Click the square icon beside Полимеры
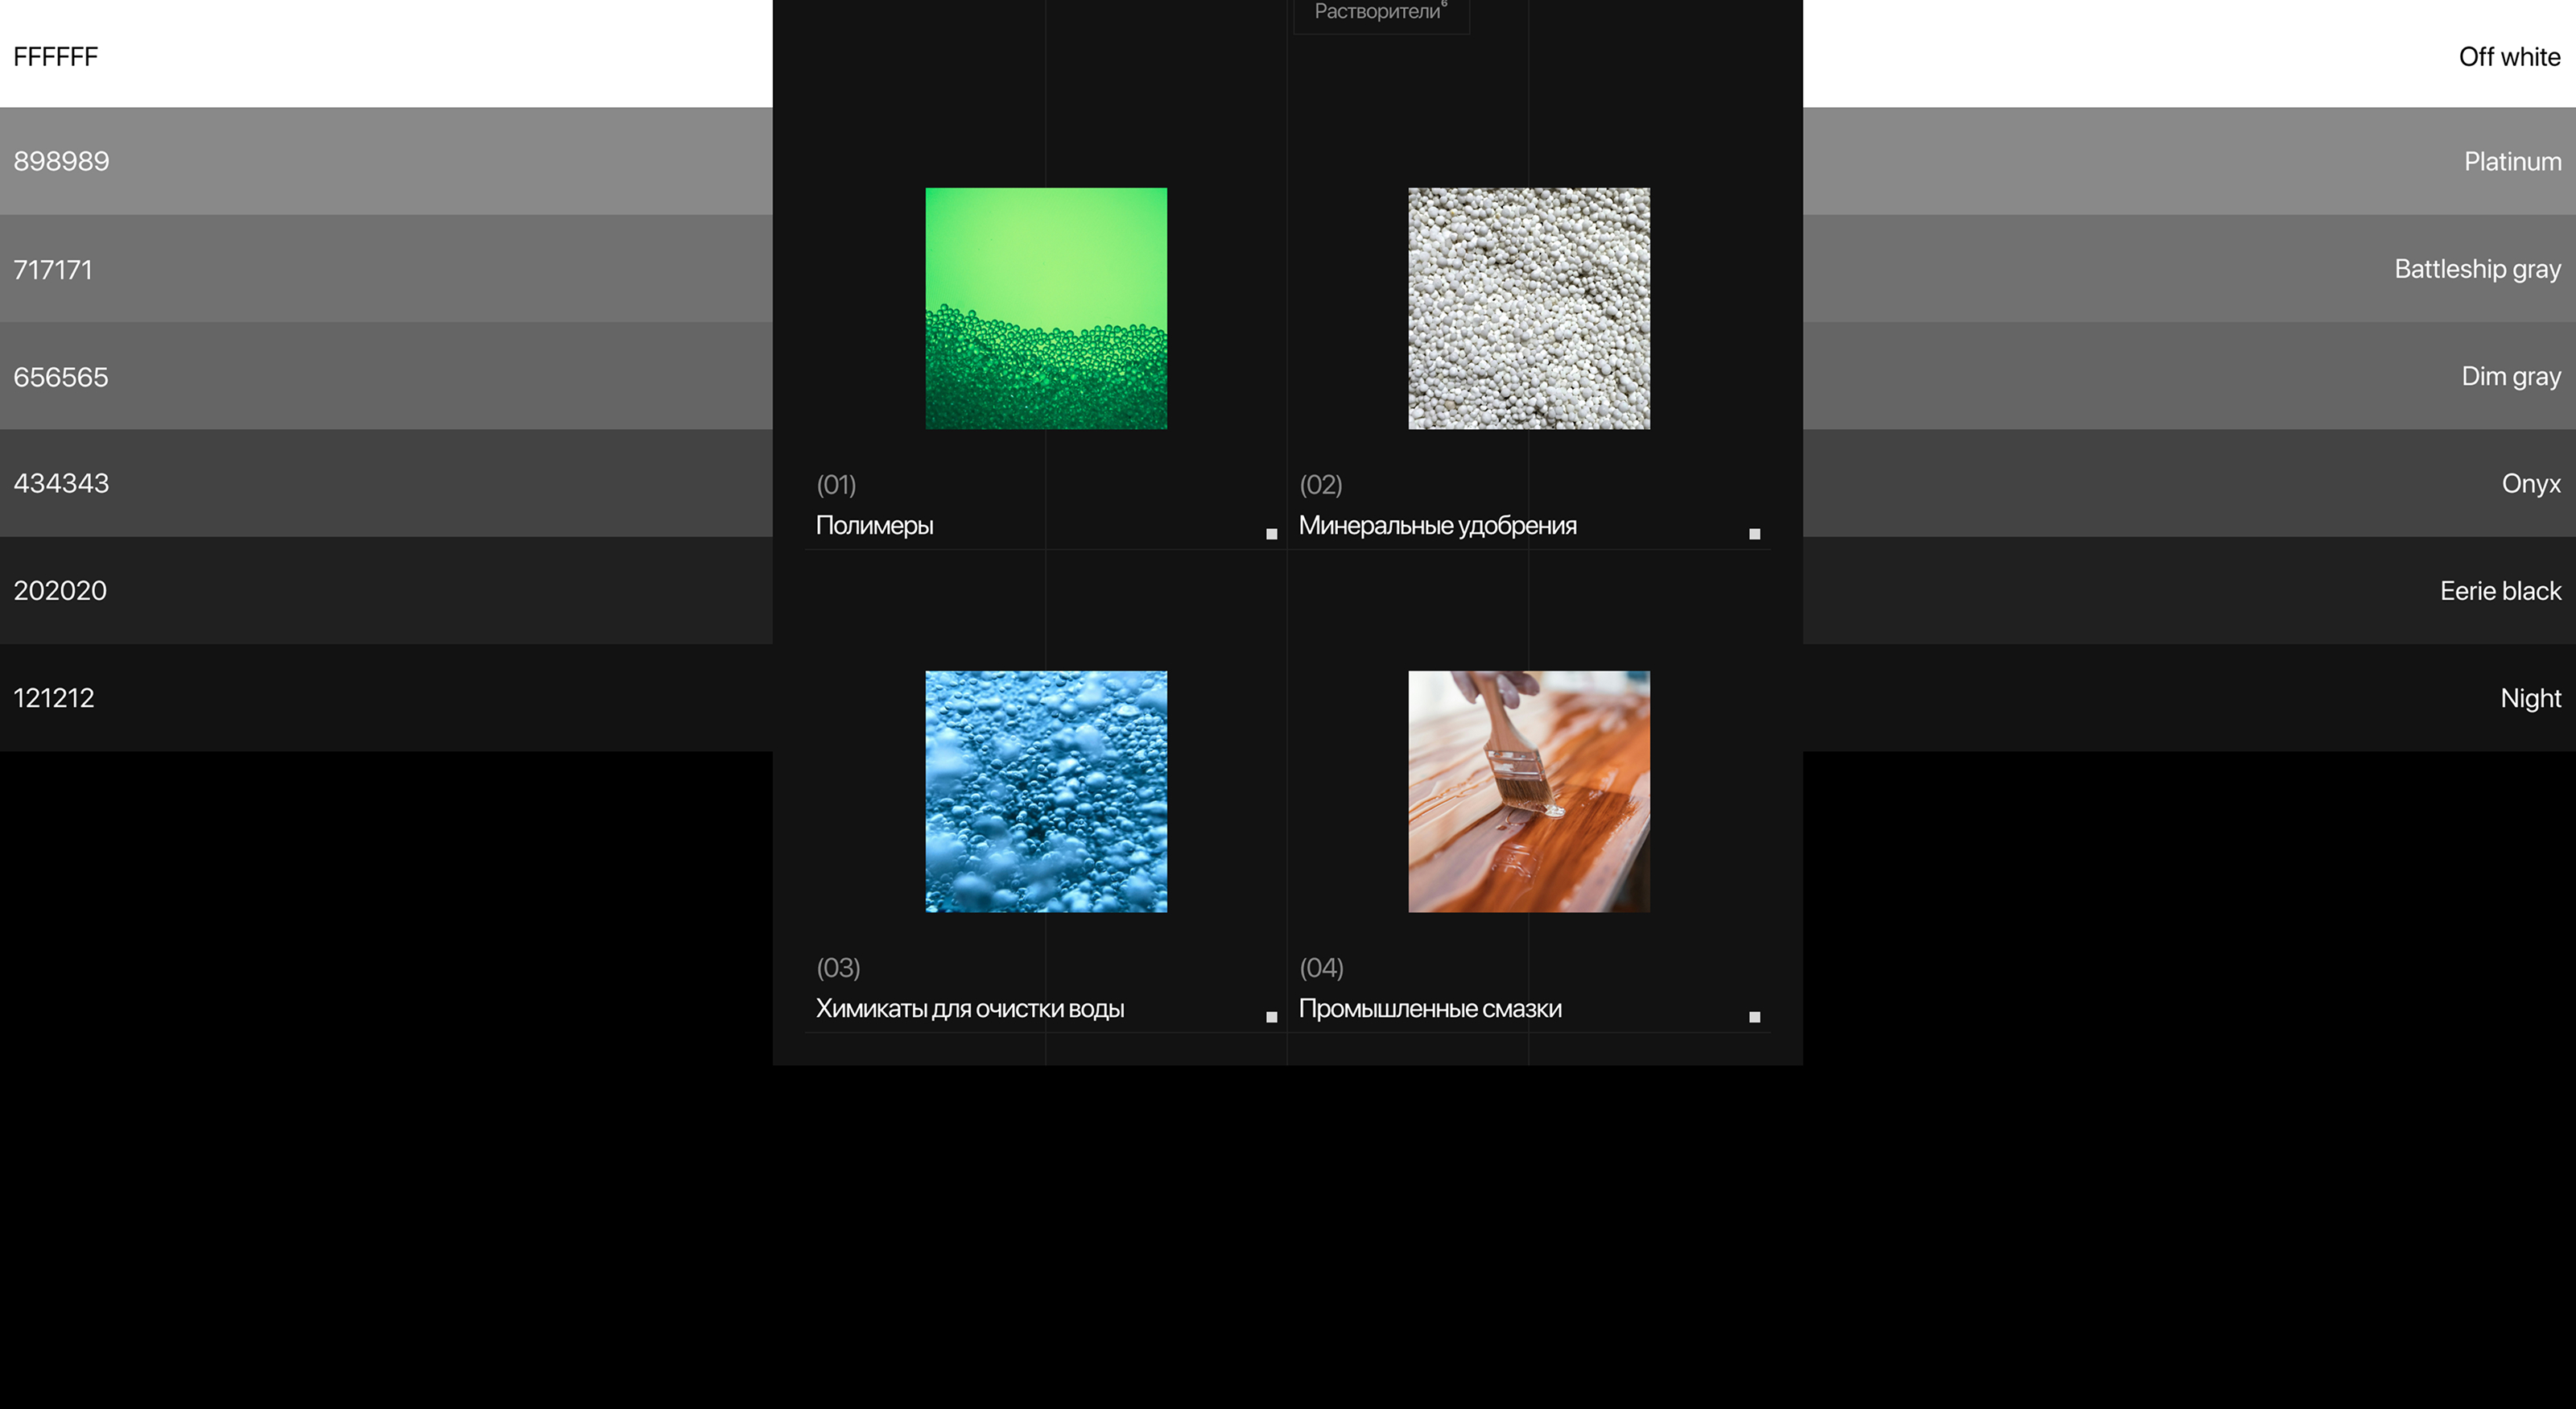The width and height of the screenshot is (2576, 1409). pos(1271,534)
